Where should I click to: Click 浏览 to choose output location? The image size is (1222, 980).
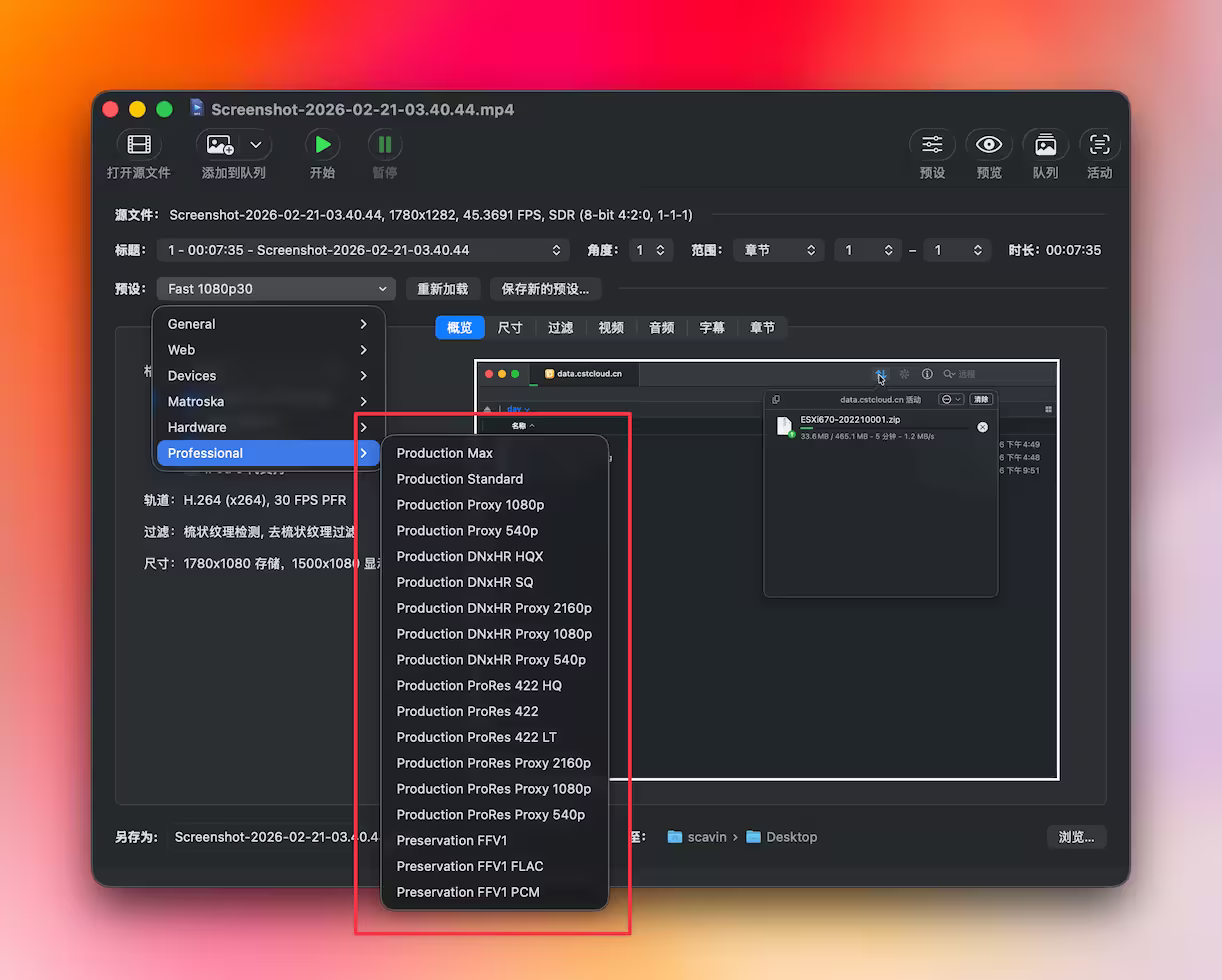1076,837
